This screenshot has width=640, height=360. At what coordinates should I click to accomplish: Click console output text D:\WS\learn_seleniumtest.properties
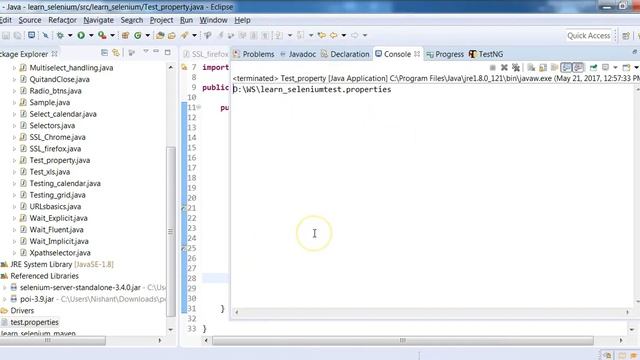pyautogui.click(x=312, y=89)
